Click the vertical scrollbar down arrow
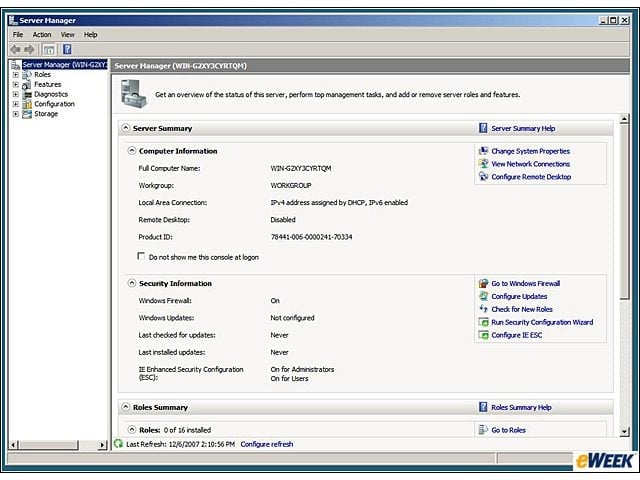Screen dimensions: 640x480 (624, 431)
